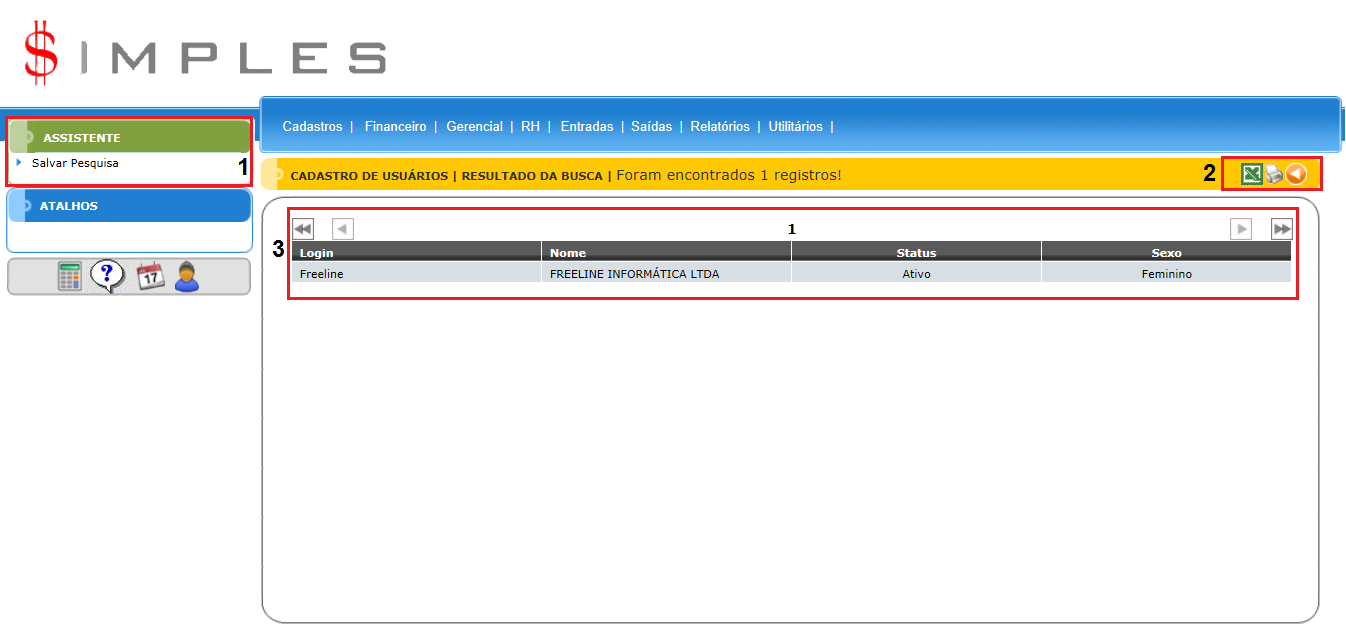The height and width of the screenshot is (627, 1346).
Task: Jump to the first results page
Action: tap(302, 229)
